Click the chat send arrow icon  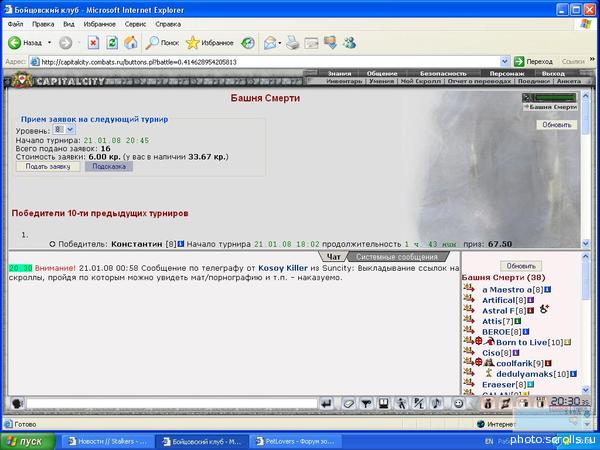click(325, 403)
